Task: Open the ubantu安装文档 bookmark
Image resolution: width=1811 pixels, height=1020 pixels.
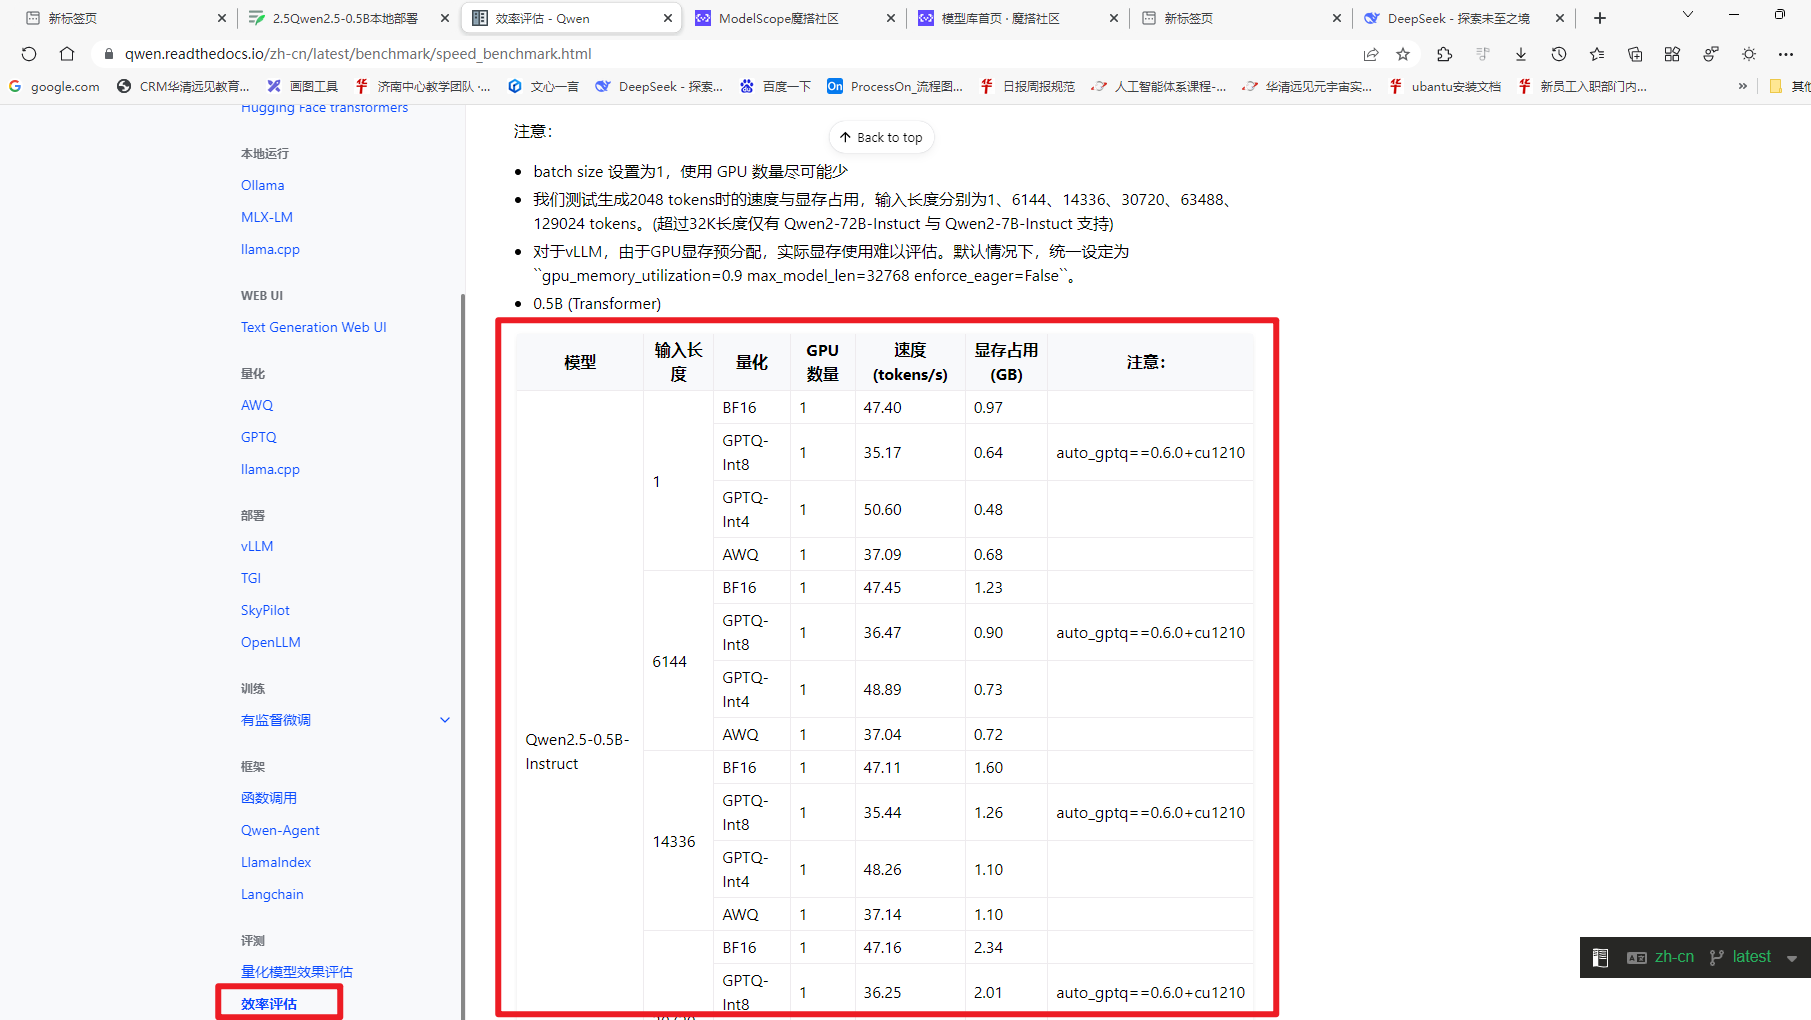Action: point(1444,86)
